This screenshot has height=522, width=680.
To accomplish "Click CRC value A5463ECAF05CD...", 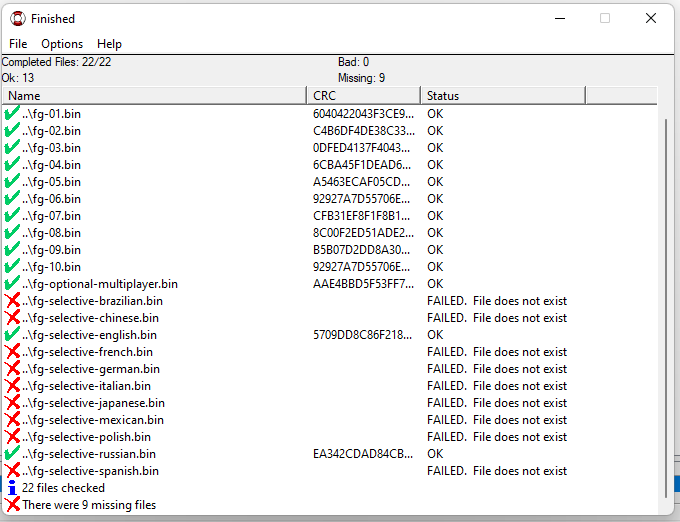I will [x=361, y=182].
